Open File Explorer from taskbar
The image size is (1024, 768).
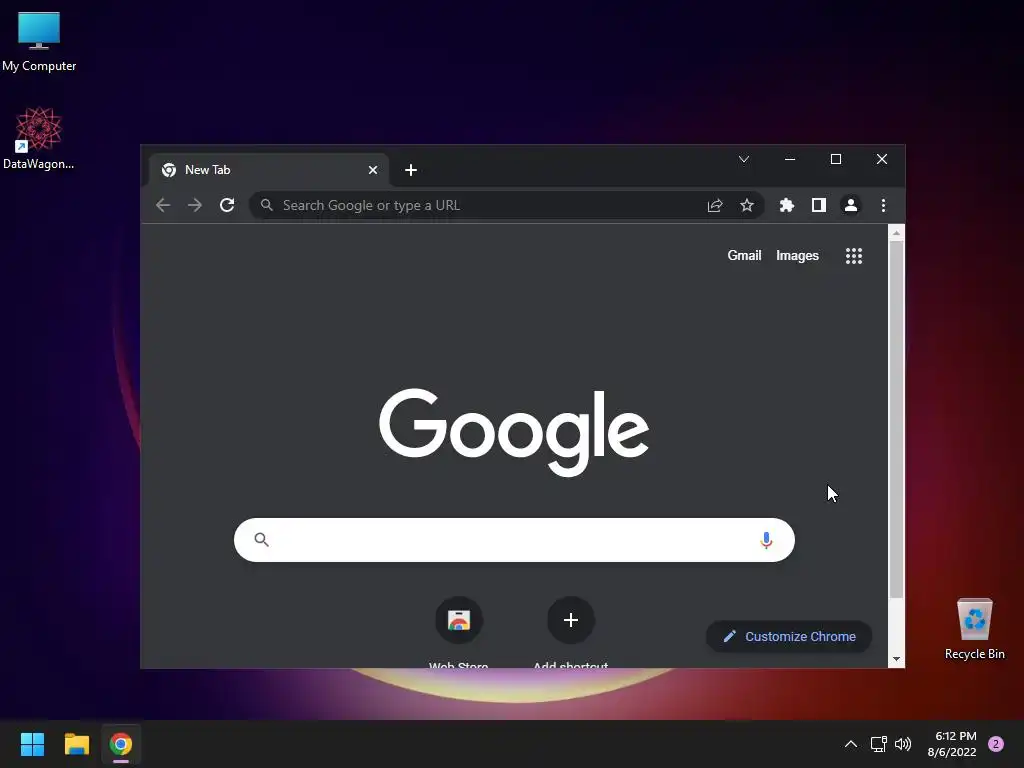click(76, 744)
